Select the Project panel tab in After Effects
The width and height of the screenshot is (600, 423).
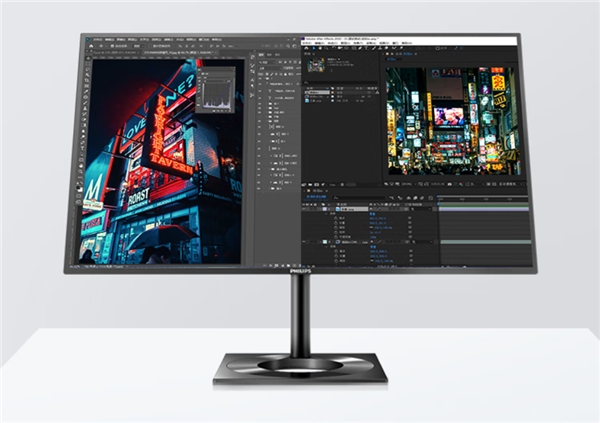click(x=308, y=54)
